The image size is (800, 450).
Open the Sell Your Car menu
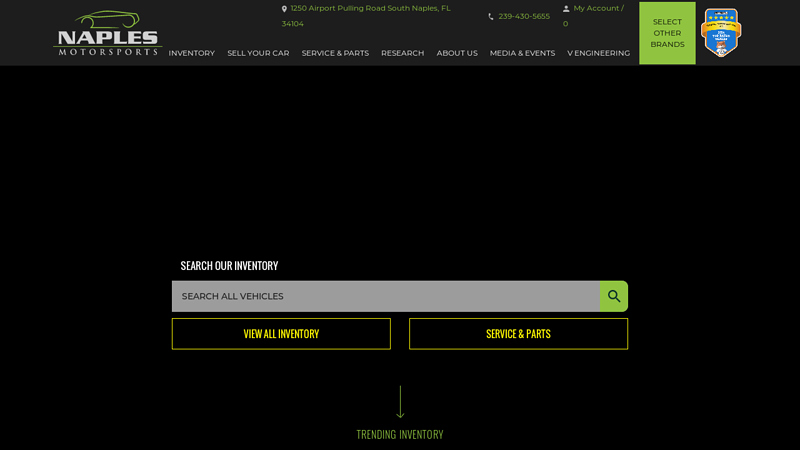(258, 53)
